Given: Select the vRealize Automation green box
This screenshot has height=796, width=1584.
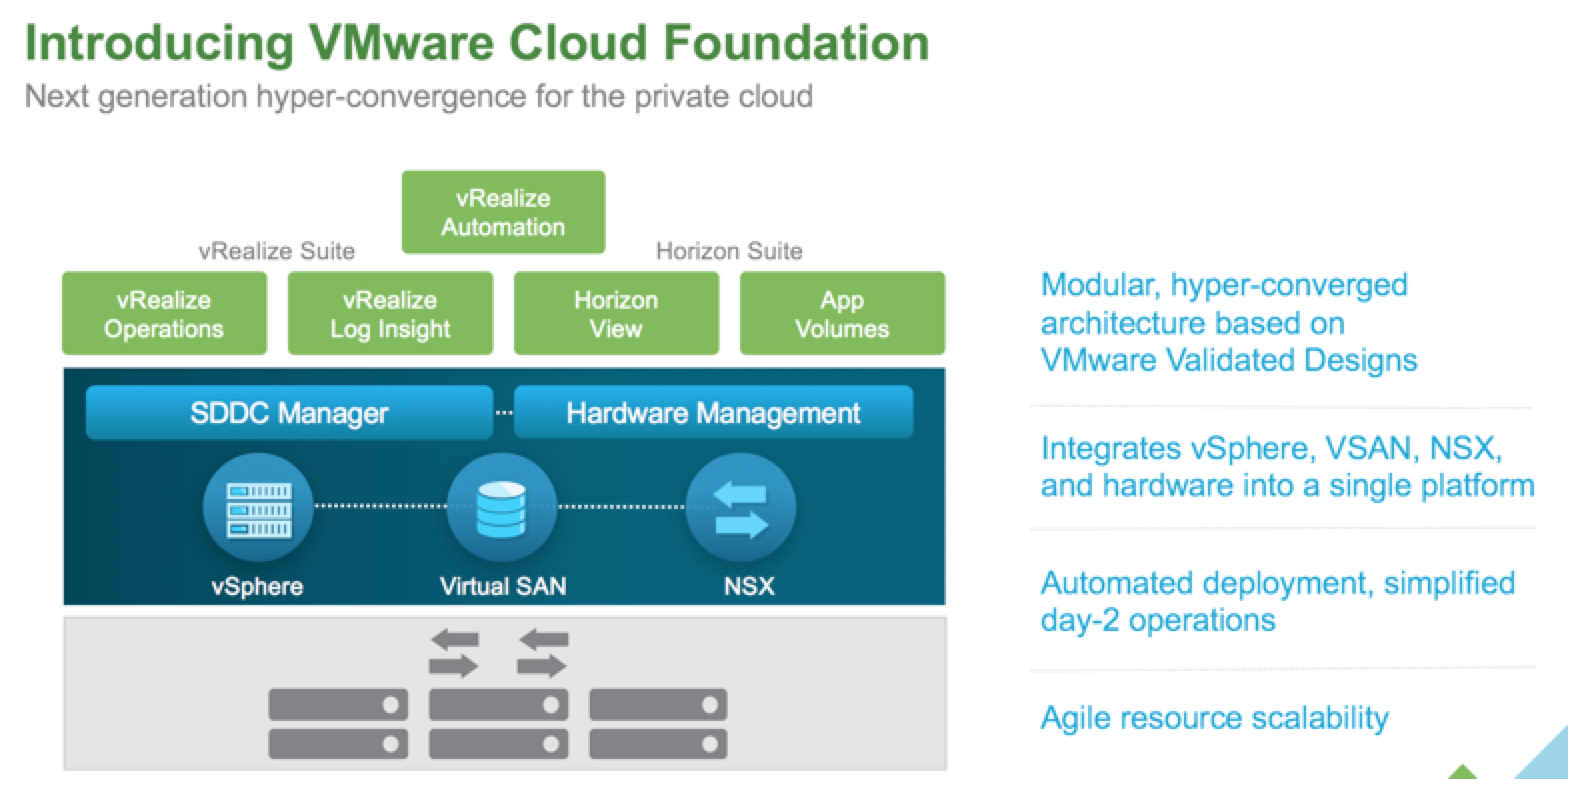Looking at the screenshot, I should click(x=503, y=212).
